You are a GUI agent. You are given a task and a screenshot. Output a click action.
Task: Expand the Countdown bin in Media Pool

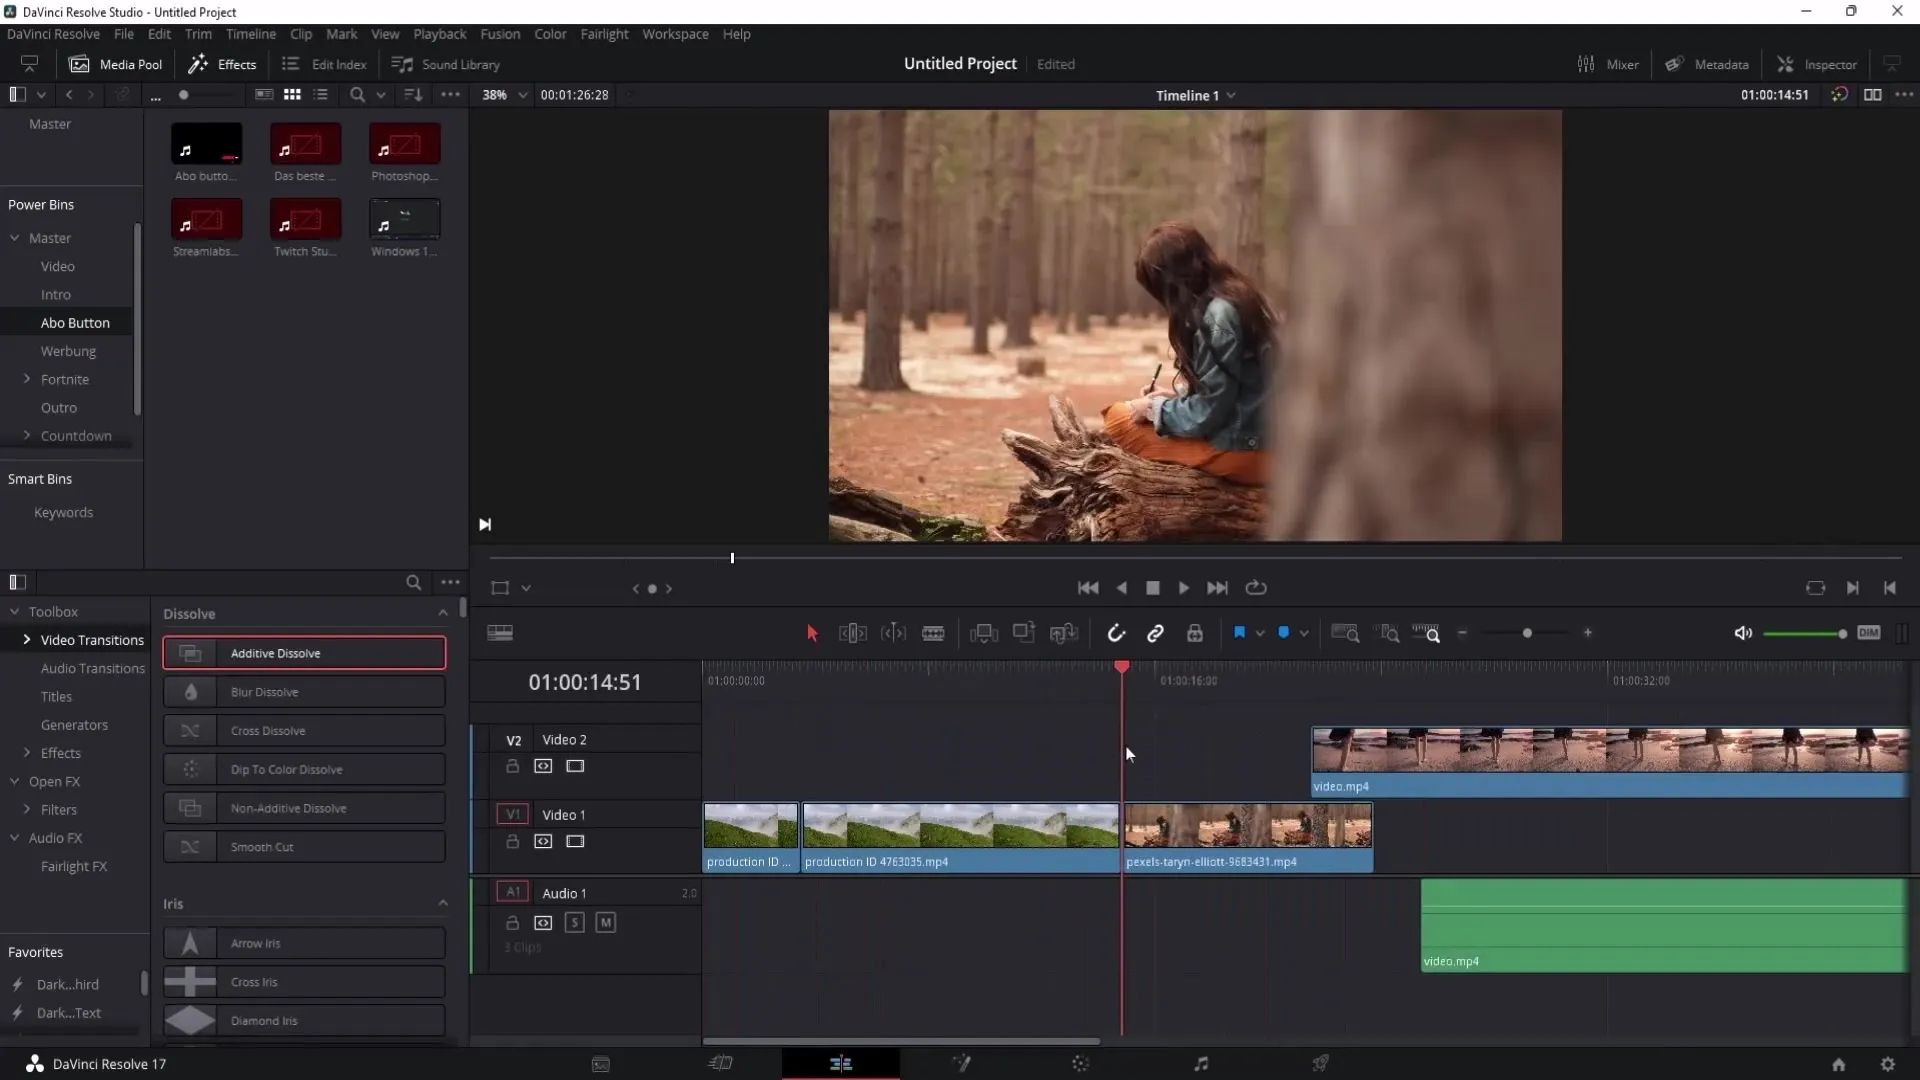tap(25, 435)
